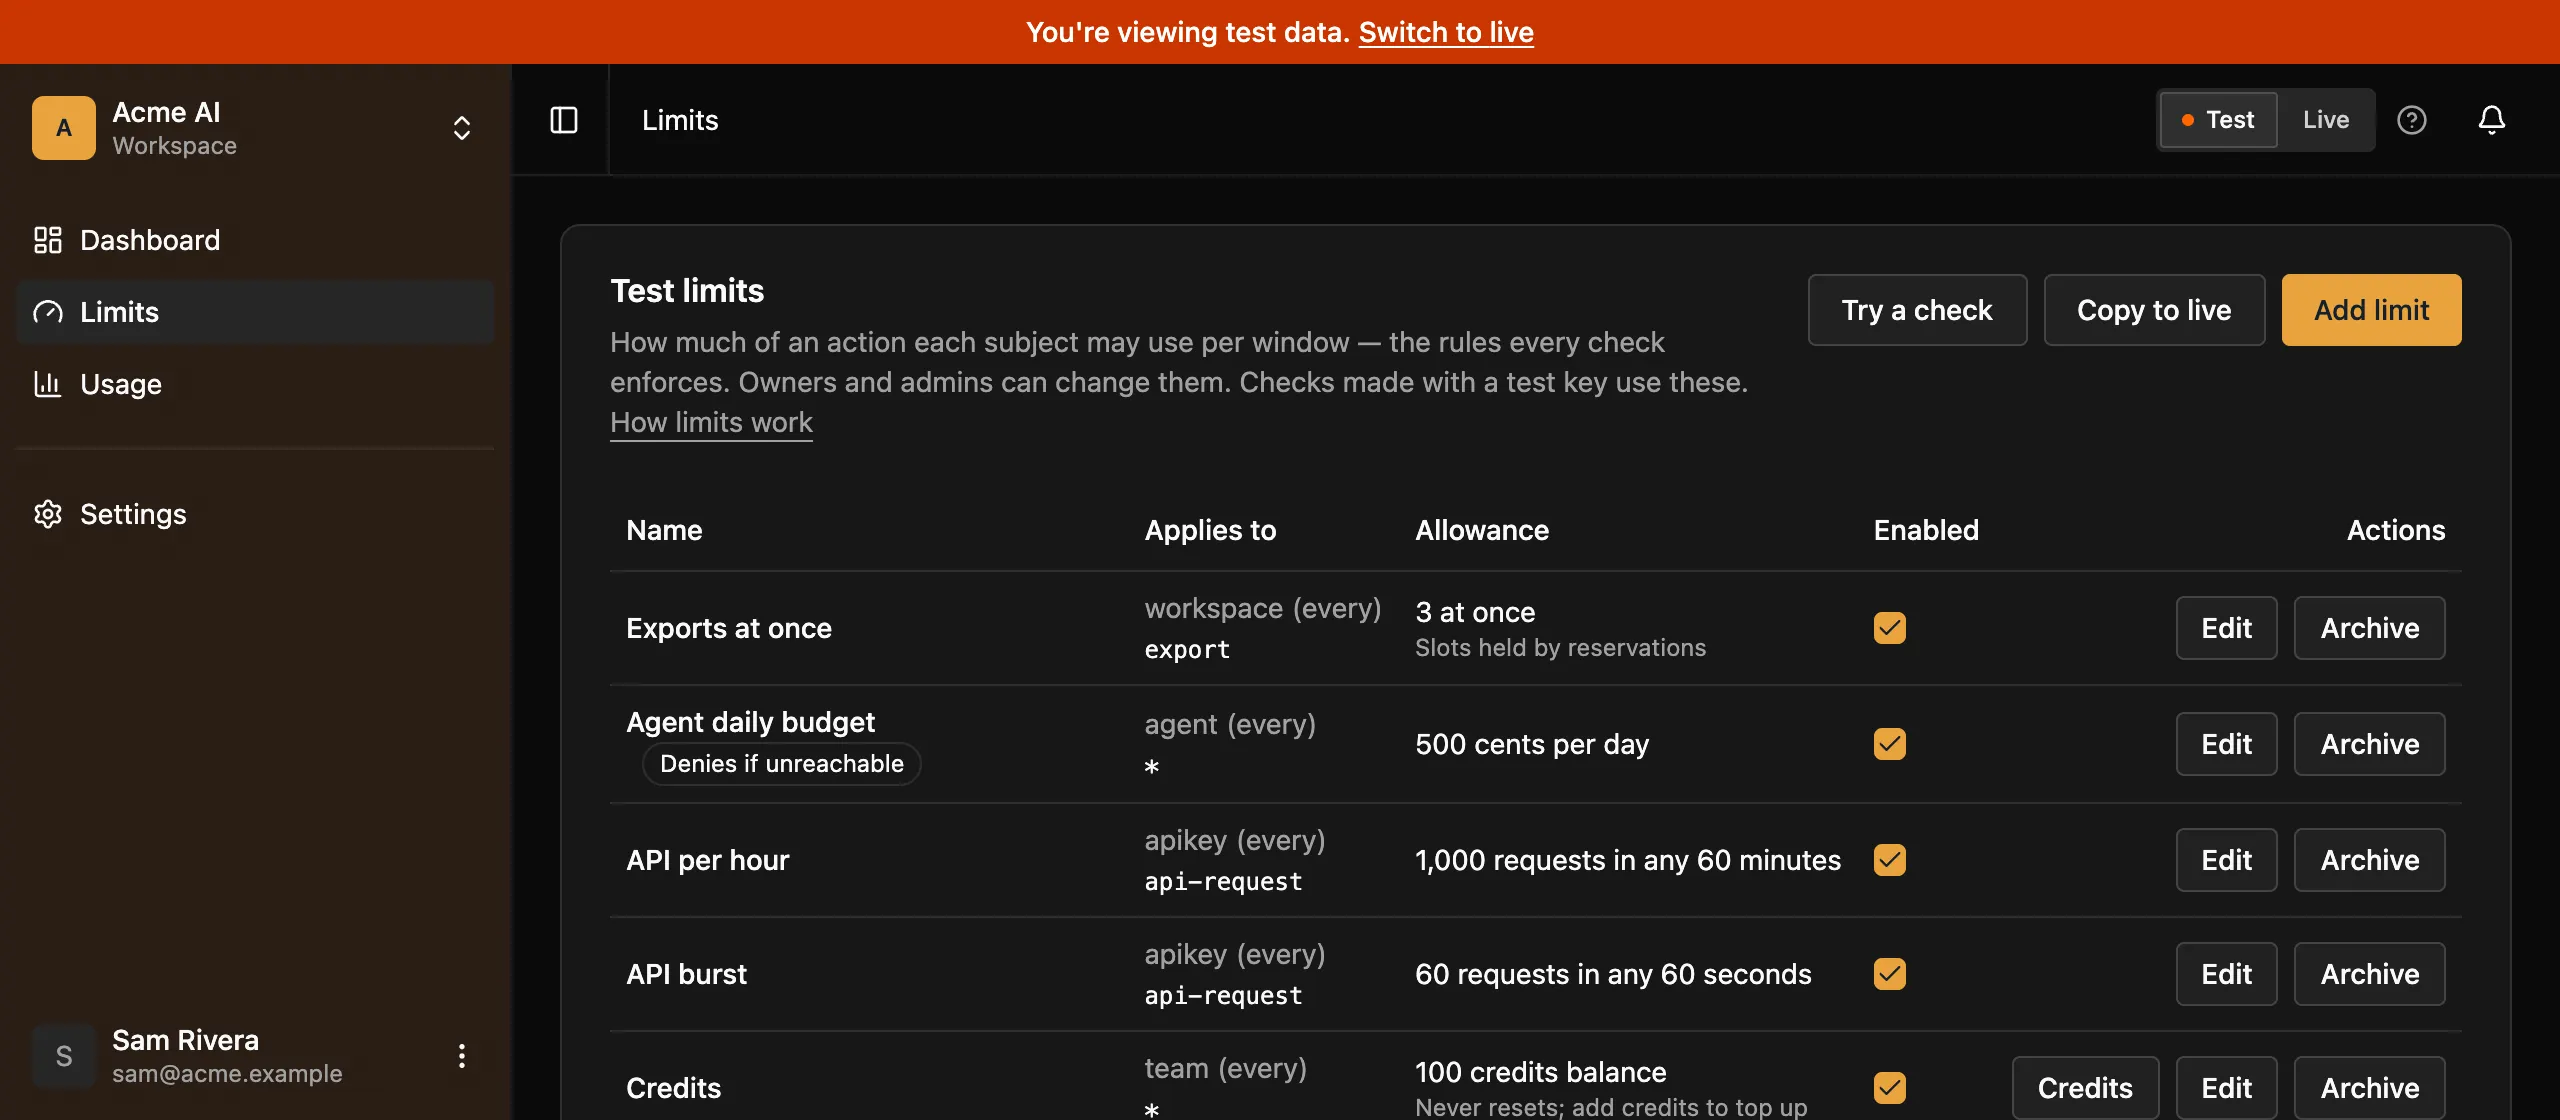2560x1120 pixels.
Task: Switch to the Live environment tab
Action: pyautogui.click(x=2326, y=120)
